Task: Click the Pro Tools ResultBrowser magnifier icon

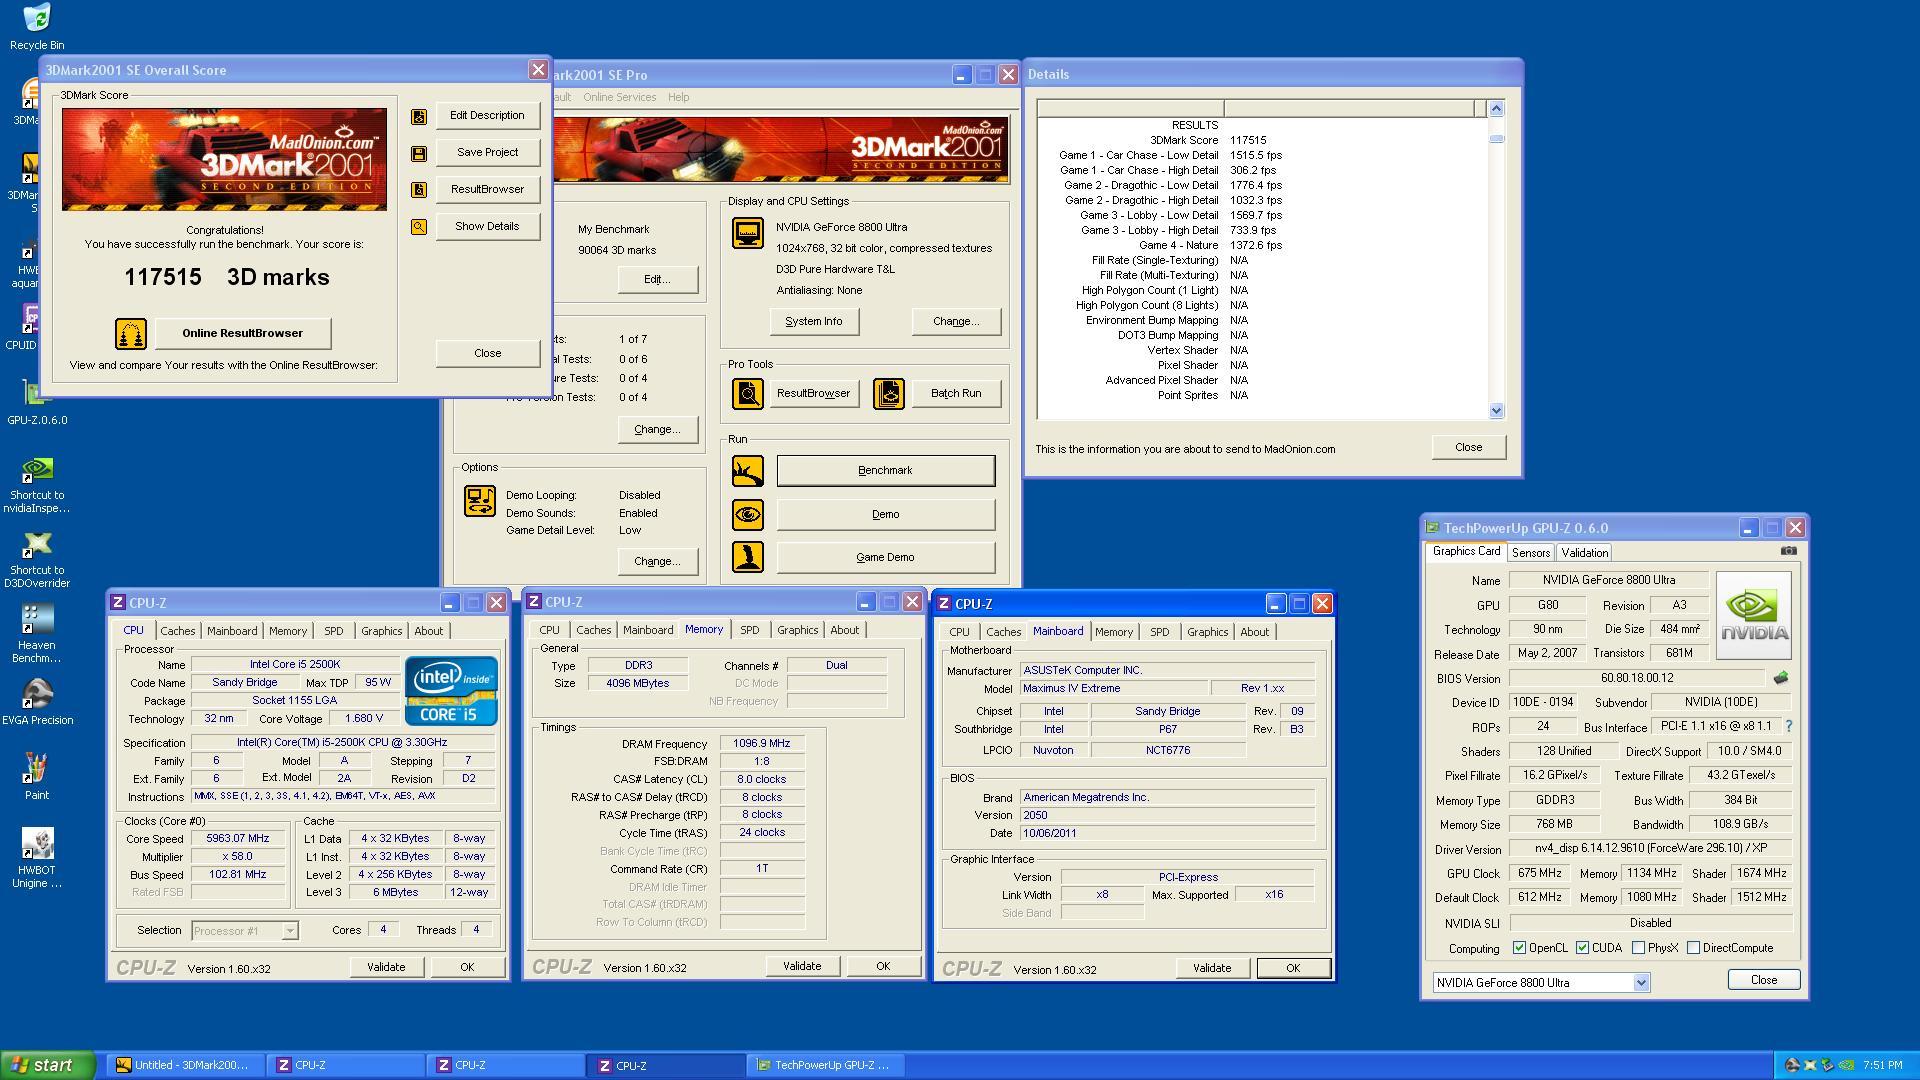Action: point(748,394)
